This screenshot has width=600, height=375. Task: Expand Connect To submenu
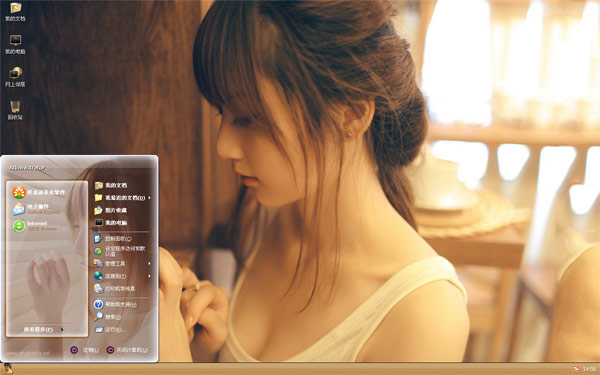[122, 276]
